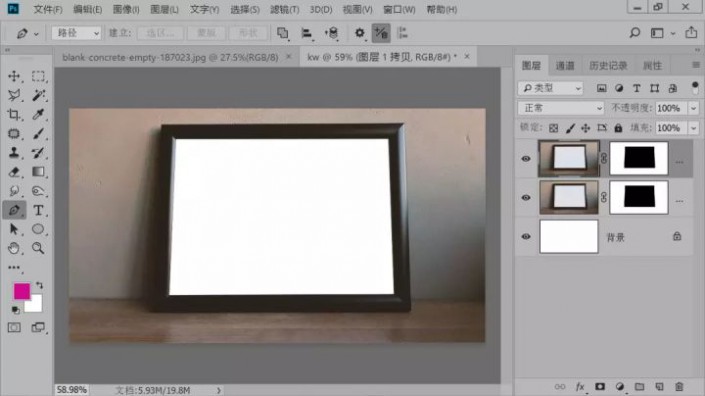Select the Lasso tool
Viewport: 705px width, 396px height.
[x=14, y=95]
